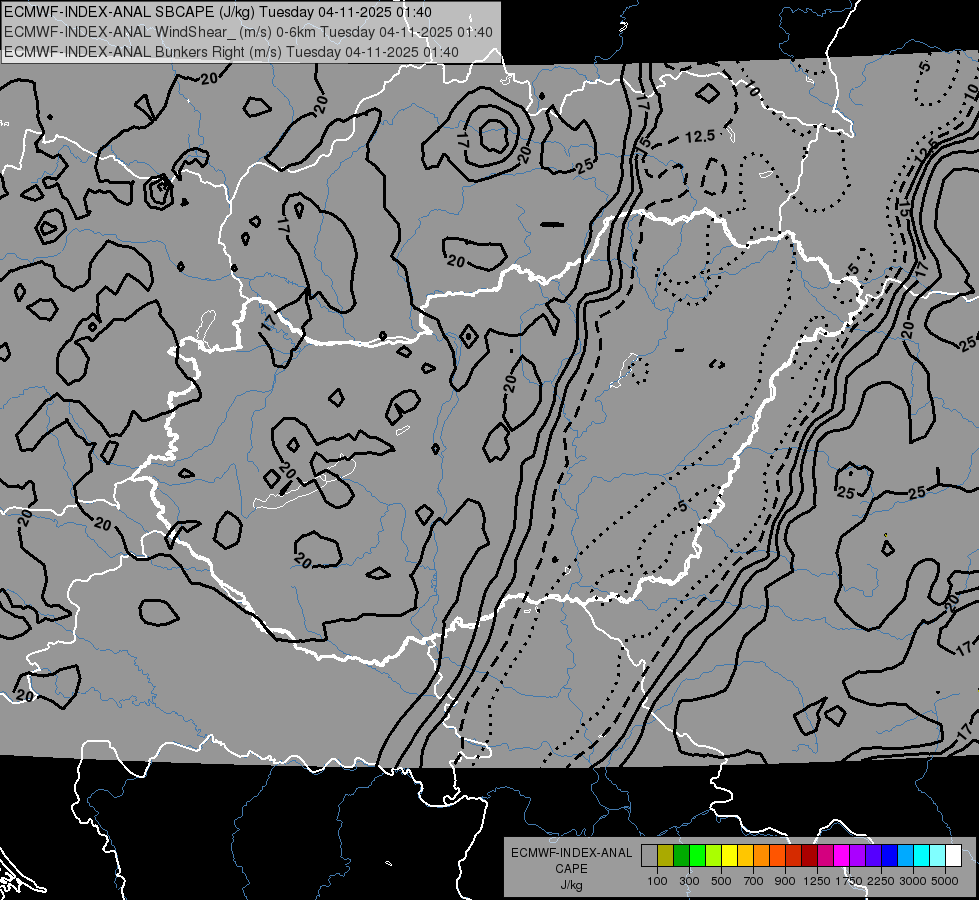Select the legend value 500

[x=721, y=881]
